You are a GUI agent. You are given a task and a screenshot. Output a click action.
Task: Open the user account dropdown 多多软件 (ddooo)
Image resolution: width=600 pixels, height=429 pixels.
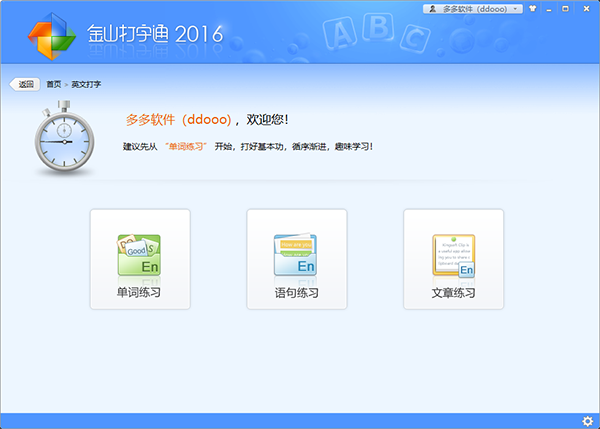(473, 9)
